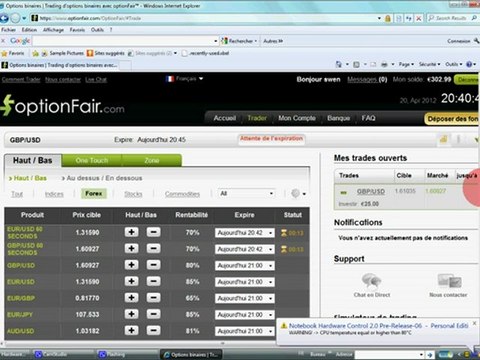Image resolution: width=480 pixels, height=360 pixels.
Task: Click the minus button for EUR/JPY
Action: (x=153, y=314)
